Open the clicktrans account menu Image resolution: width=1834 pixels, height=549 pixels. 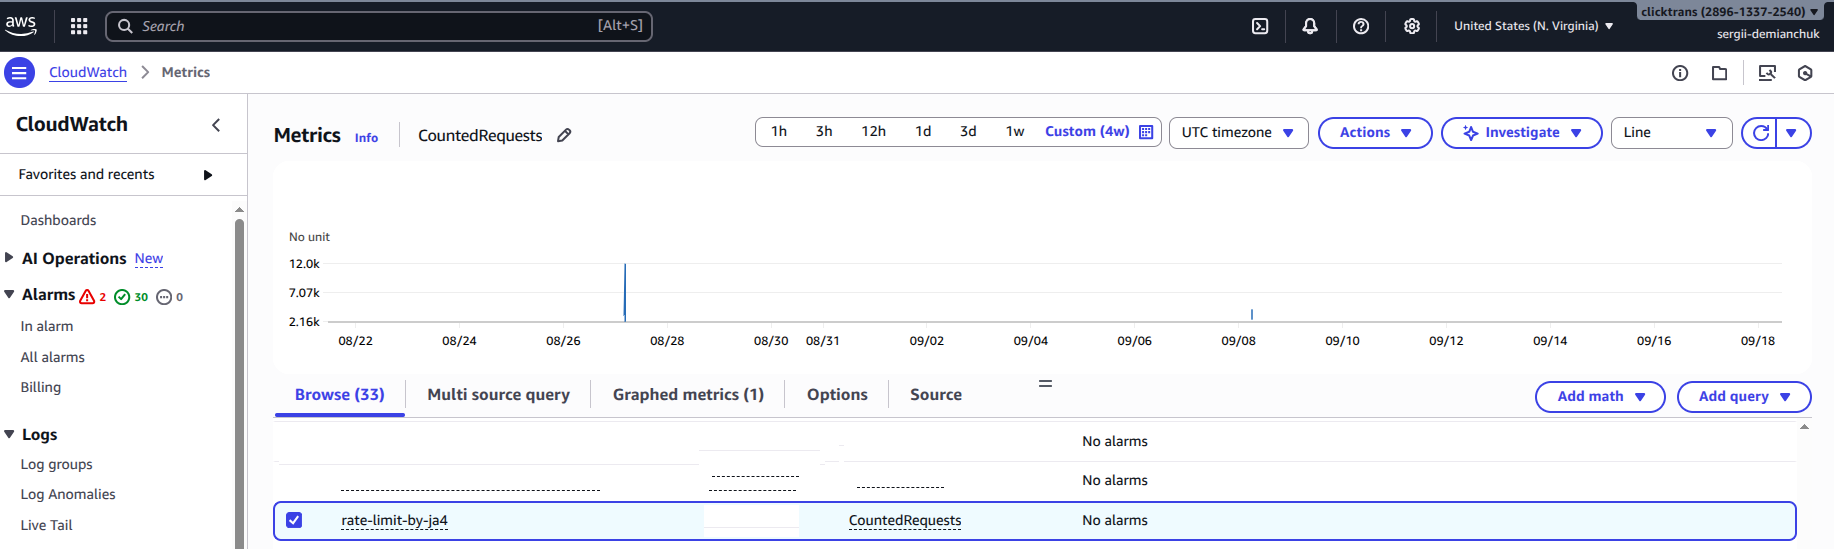[1730, 12]
